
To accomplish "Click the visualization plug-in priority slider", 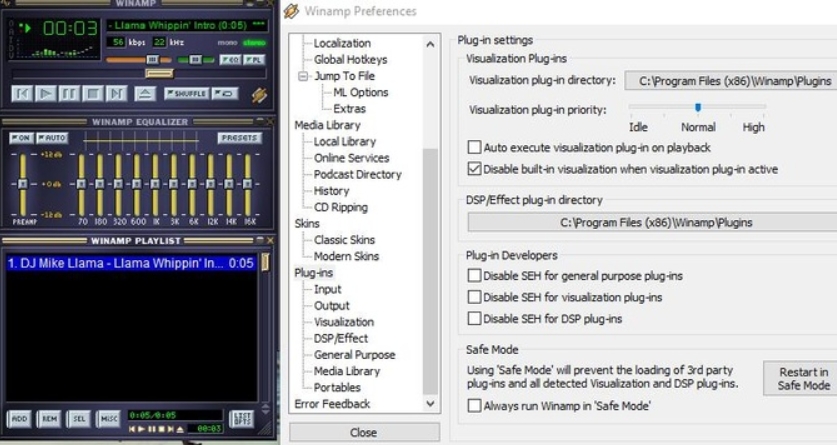I will click(698, 107).
